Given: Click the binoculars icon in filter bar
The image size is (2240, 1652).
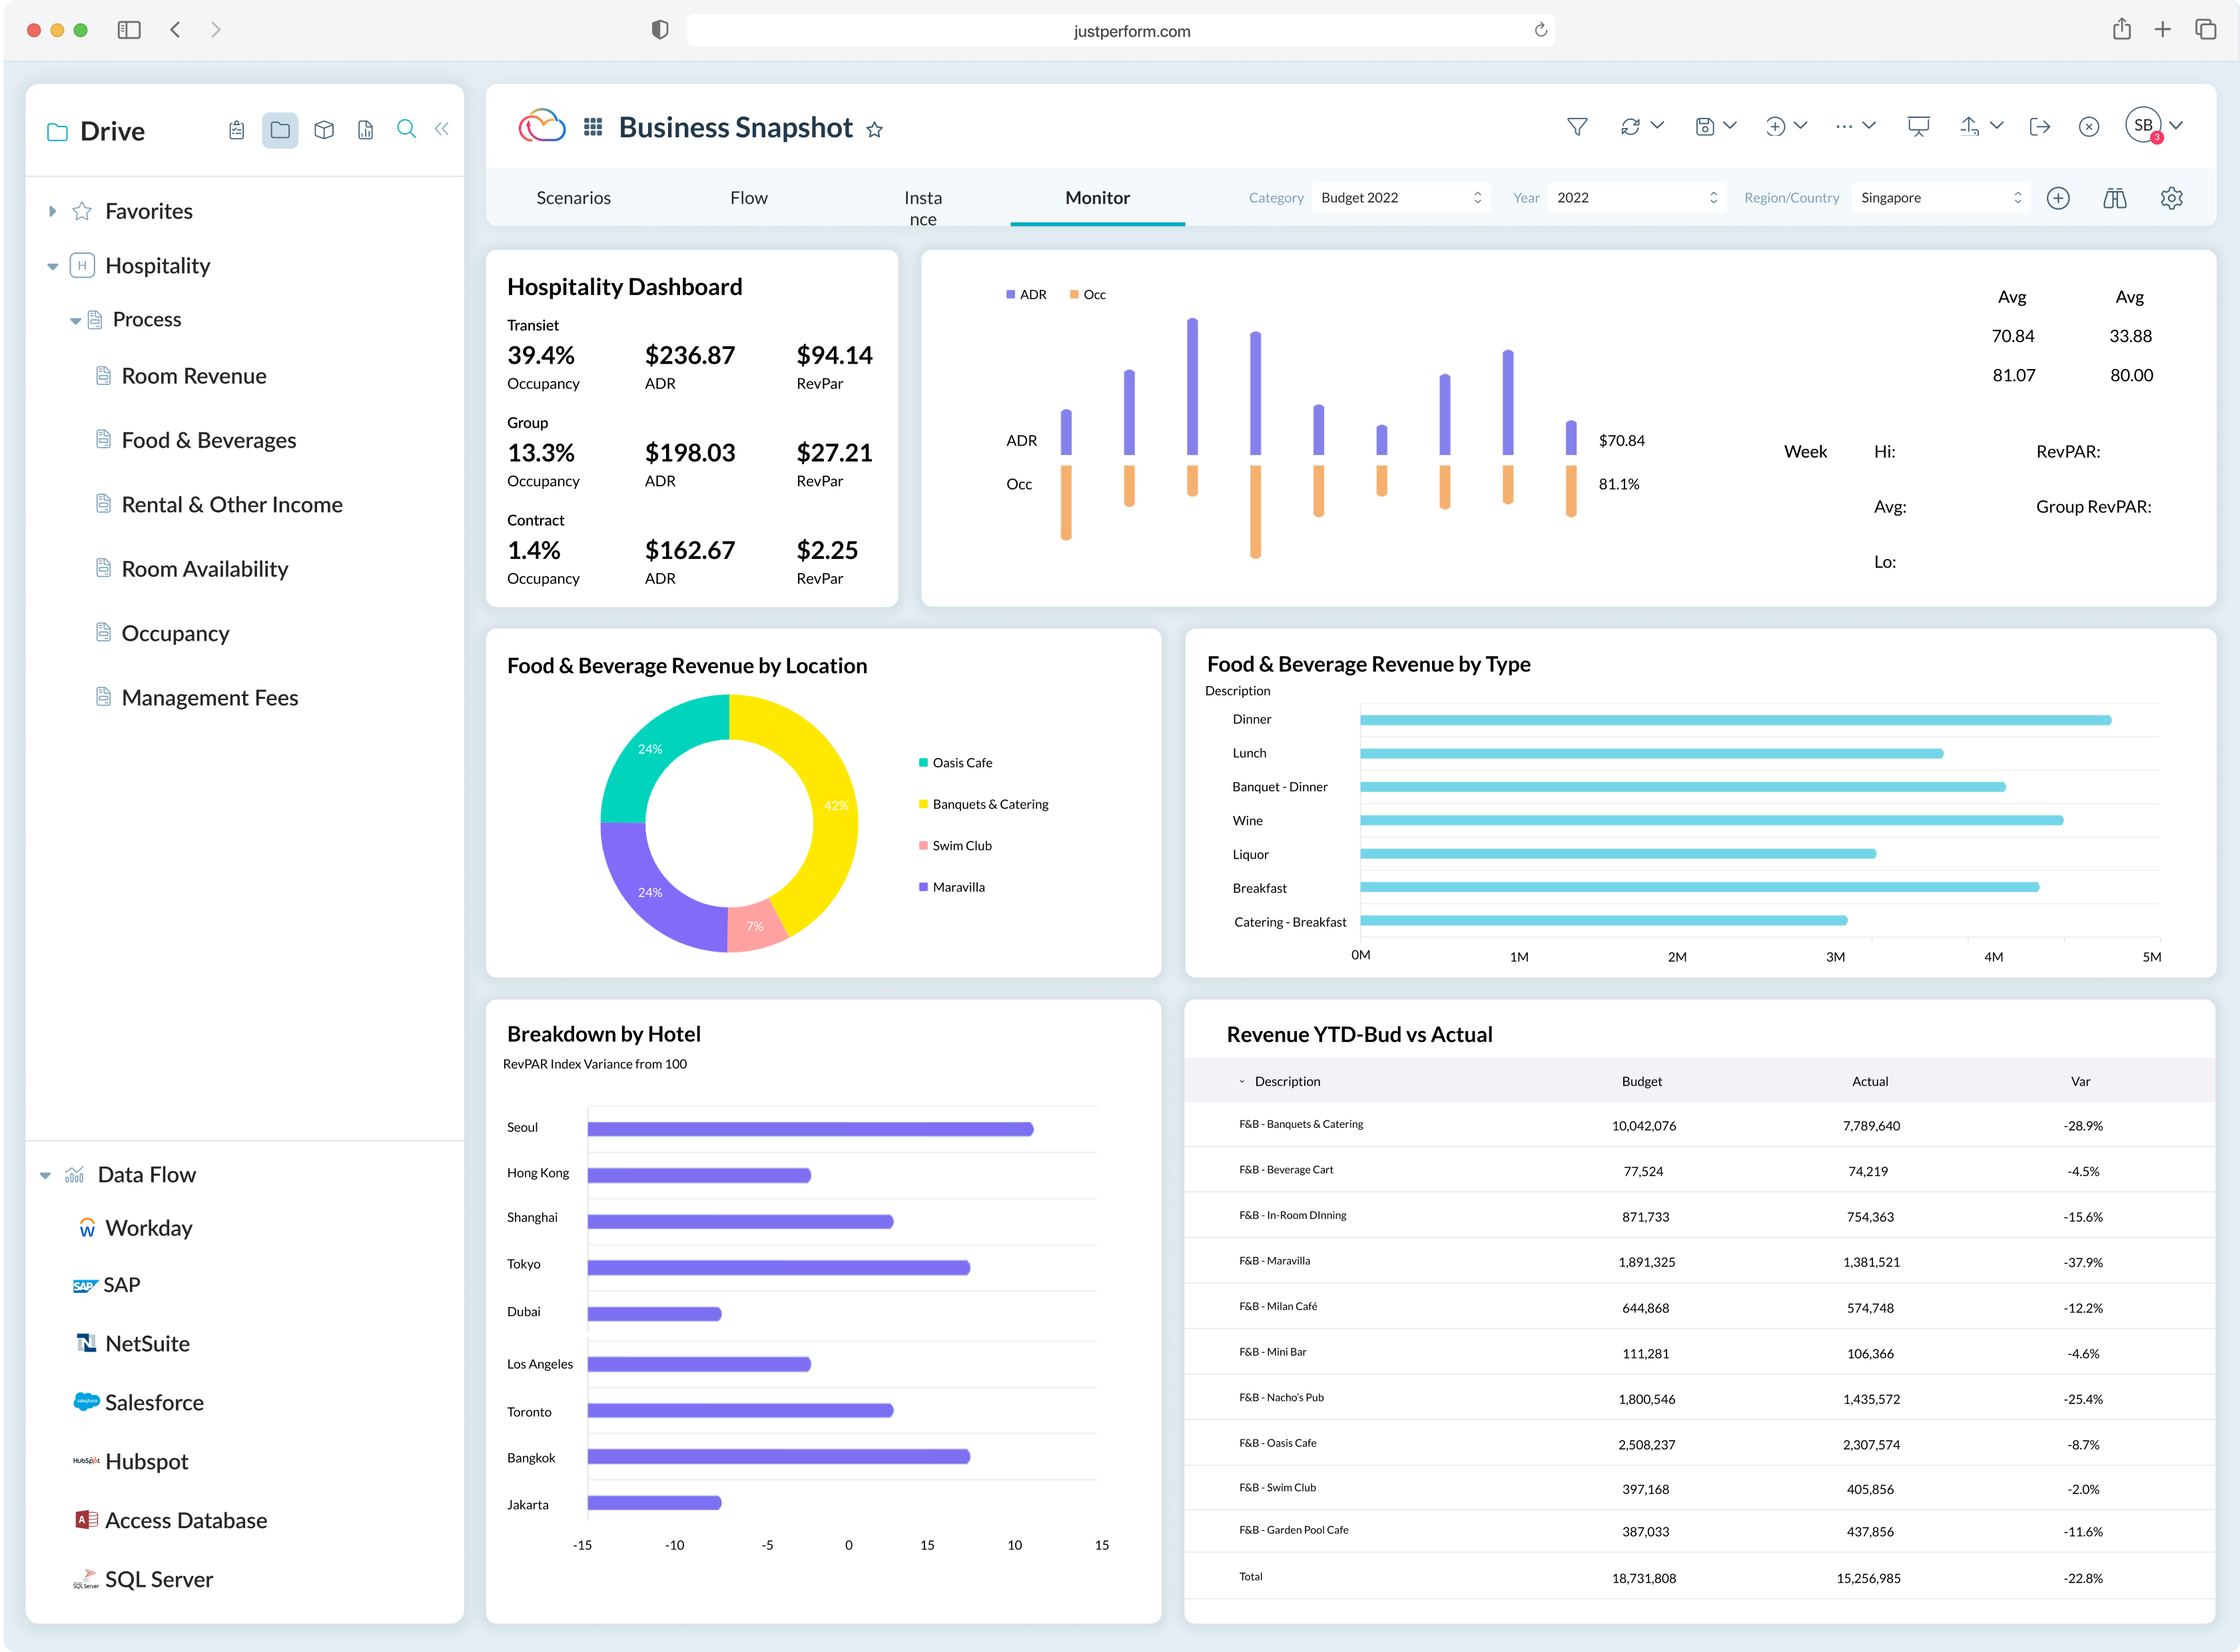Looking at the screenshot, I should tap(2114, 198).
